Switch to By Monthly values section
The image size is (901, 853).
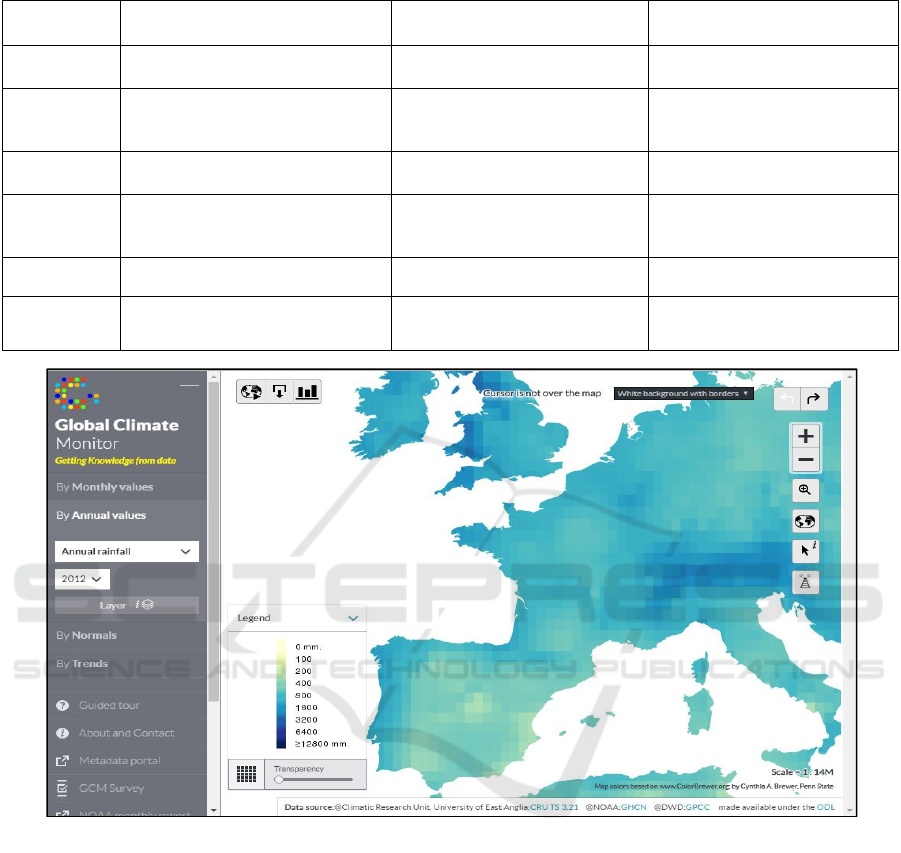click(105, 487)
